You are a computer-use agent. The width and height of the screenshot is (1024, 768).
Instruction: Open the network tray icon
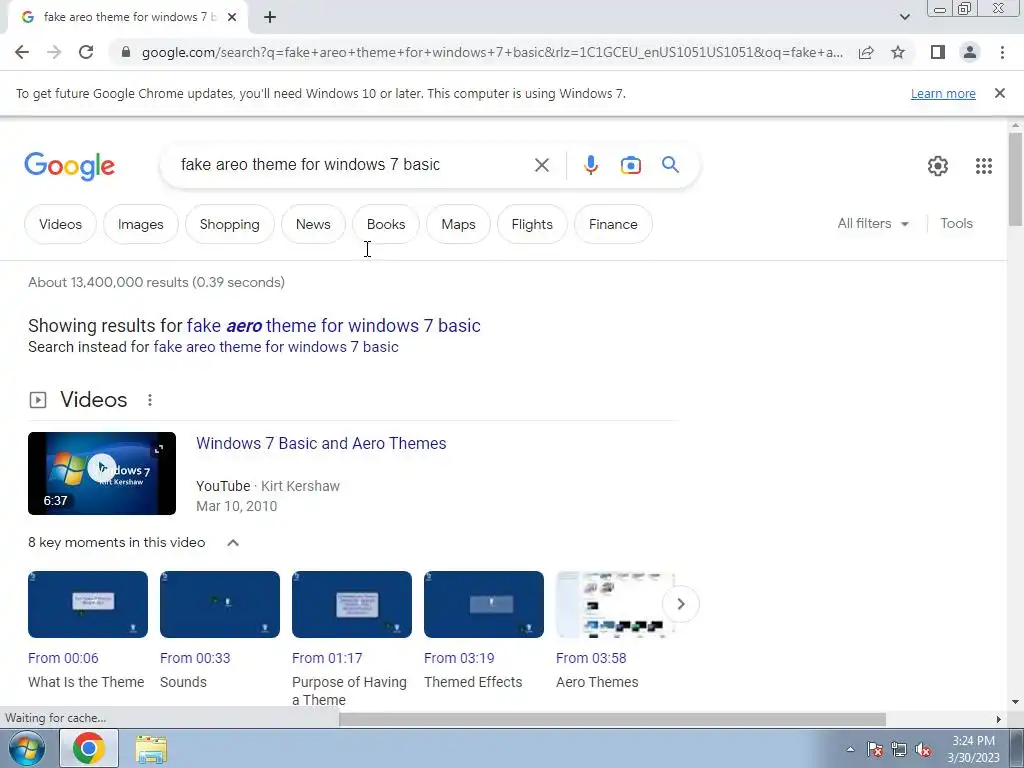[899, 749]
